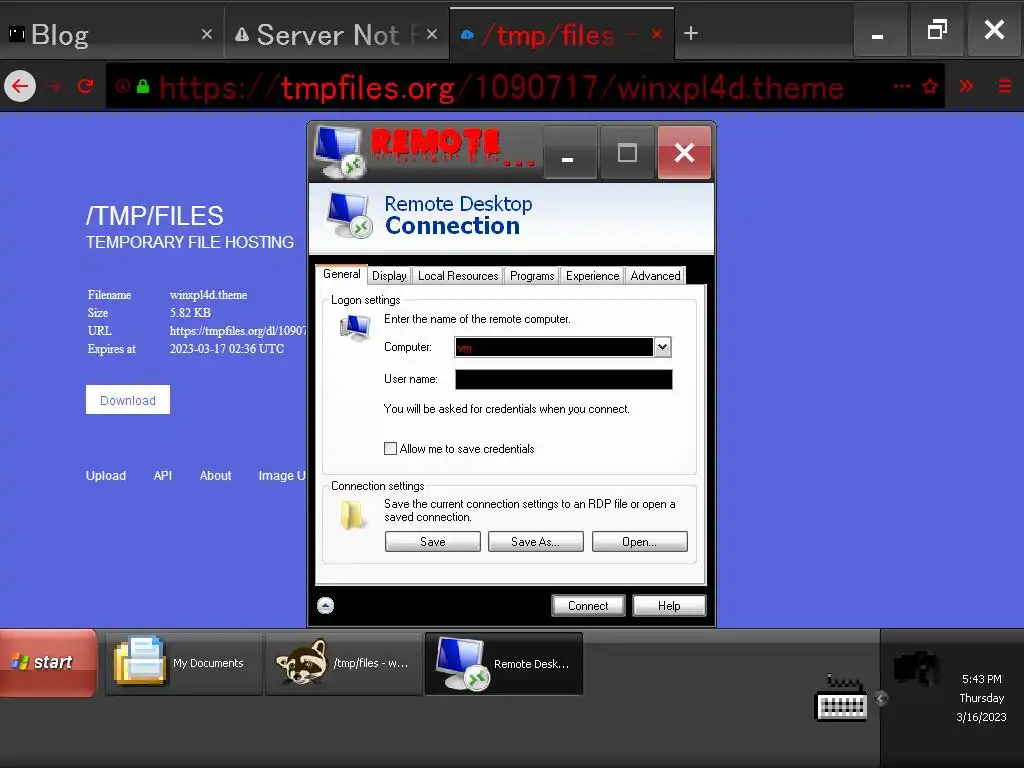Screen dimensions: 1024x768
Task: Click the tmpfiles.org download URL text
Action: pos(238,330)
